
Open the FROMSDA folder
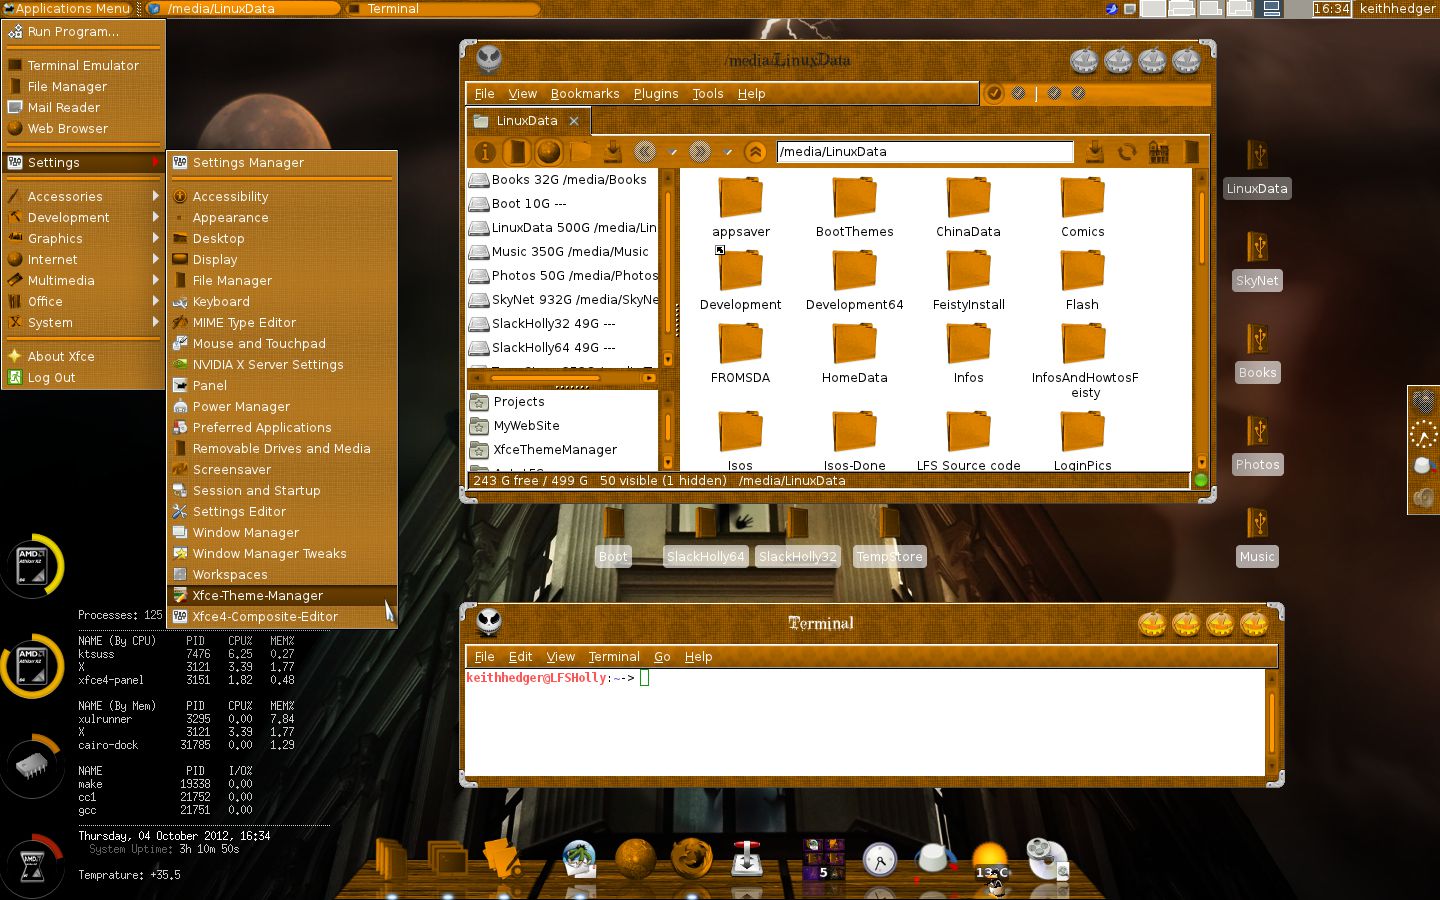click(x=741, y=353)
